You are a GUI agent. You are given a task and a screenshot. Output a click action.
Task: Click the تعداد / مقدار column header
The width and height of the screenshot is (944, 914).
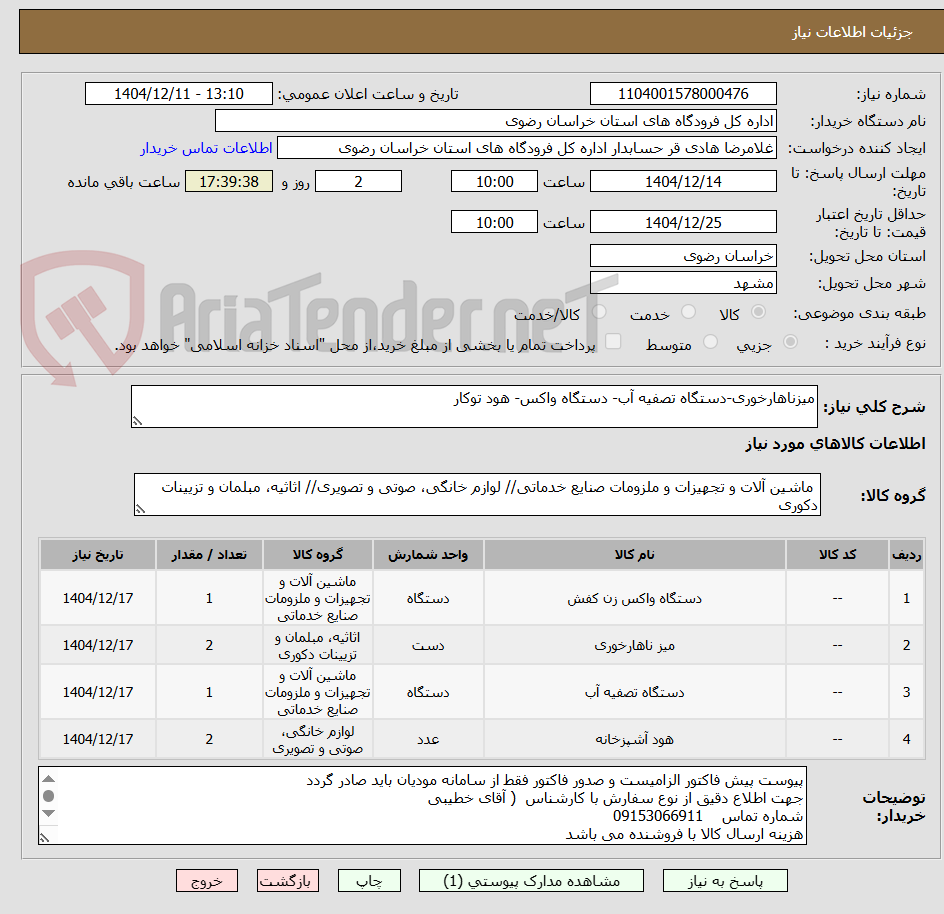[x=210, y=555]
